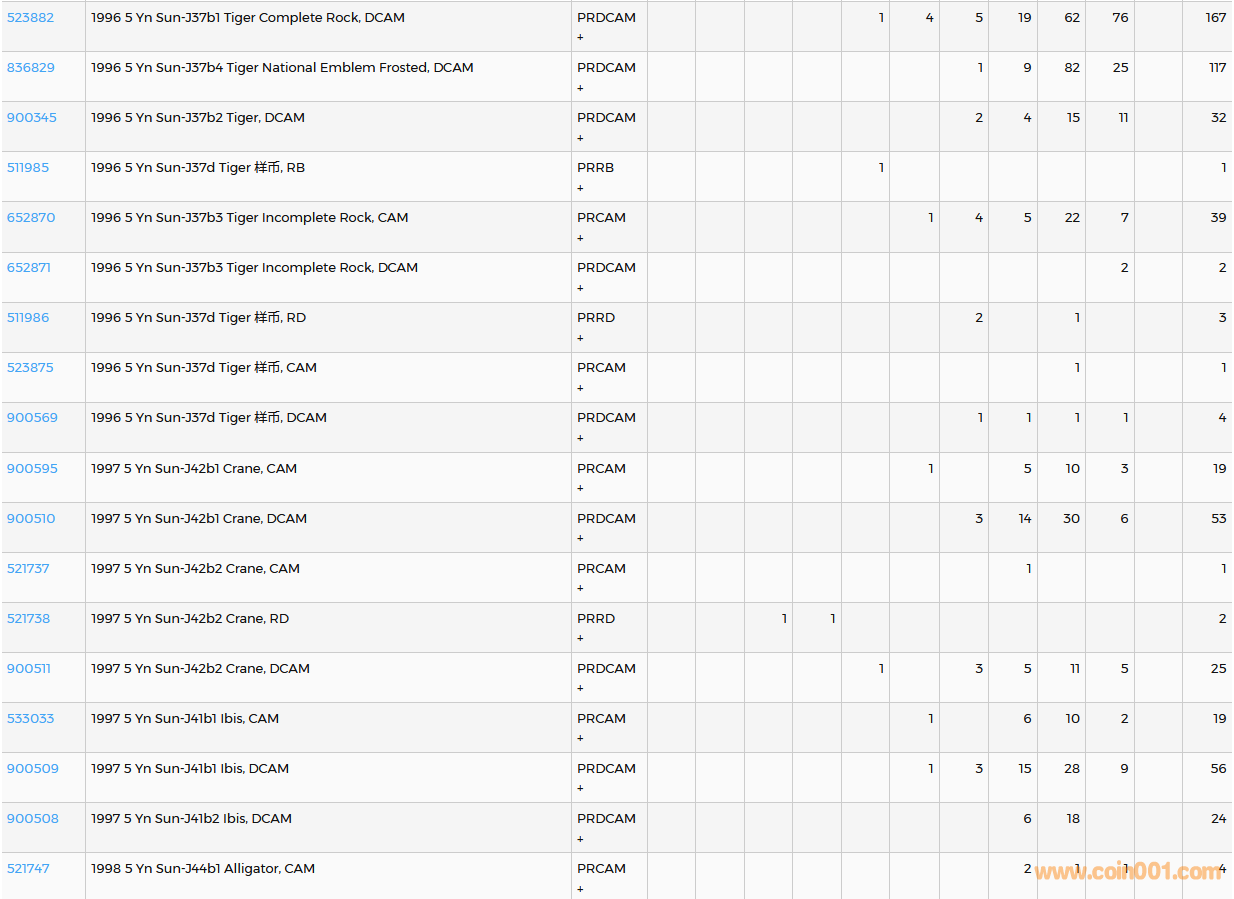Viewport: 1234px width, 899px height.
Task: Select the 900595 Crane CAM link
Action: (x=31, y=469)
